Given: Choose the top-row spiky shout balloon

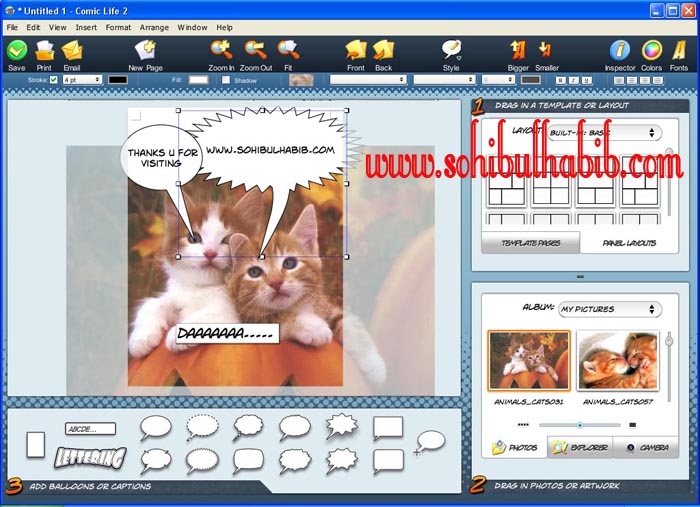Looking at the screenshot, I should click(x=342, y=426).
